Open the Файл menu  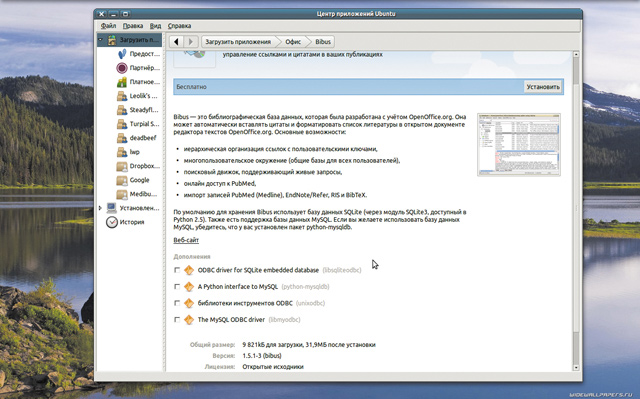tap(109, 26)
